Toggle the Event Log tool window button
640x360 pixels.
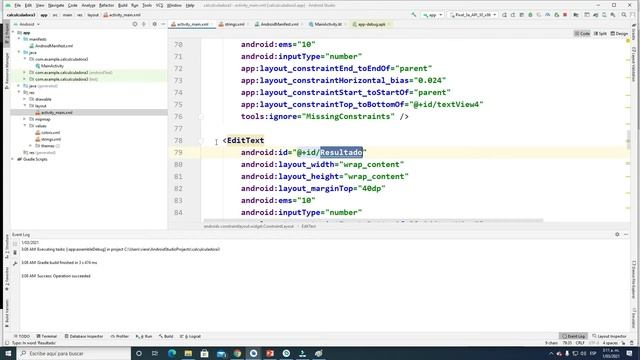[573, 336]
